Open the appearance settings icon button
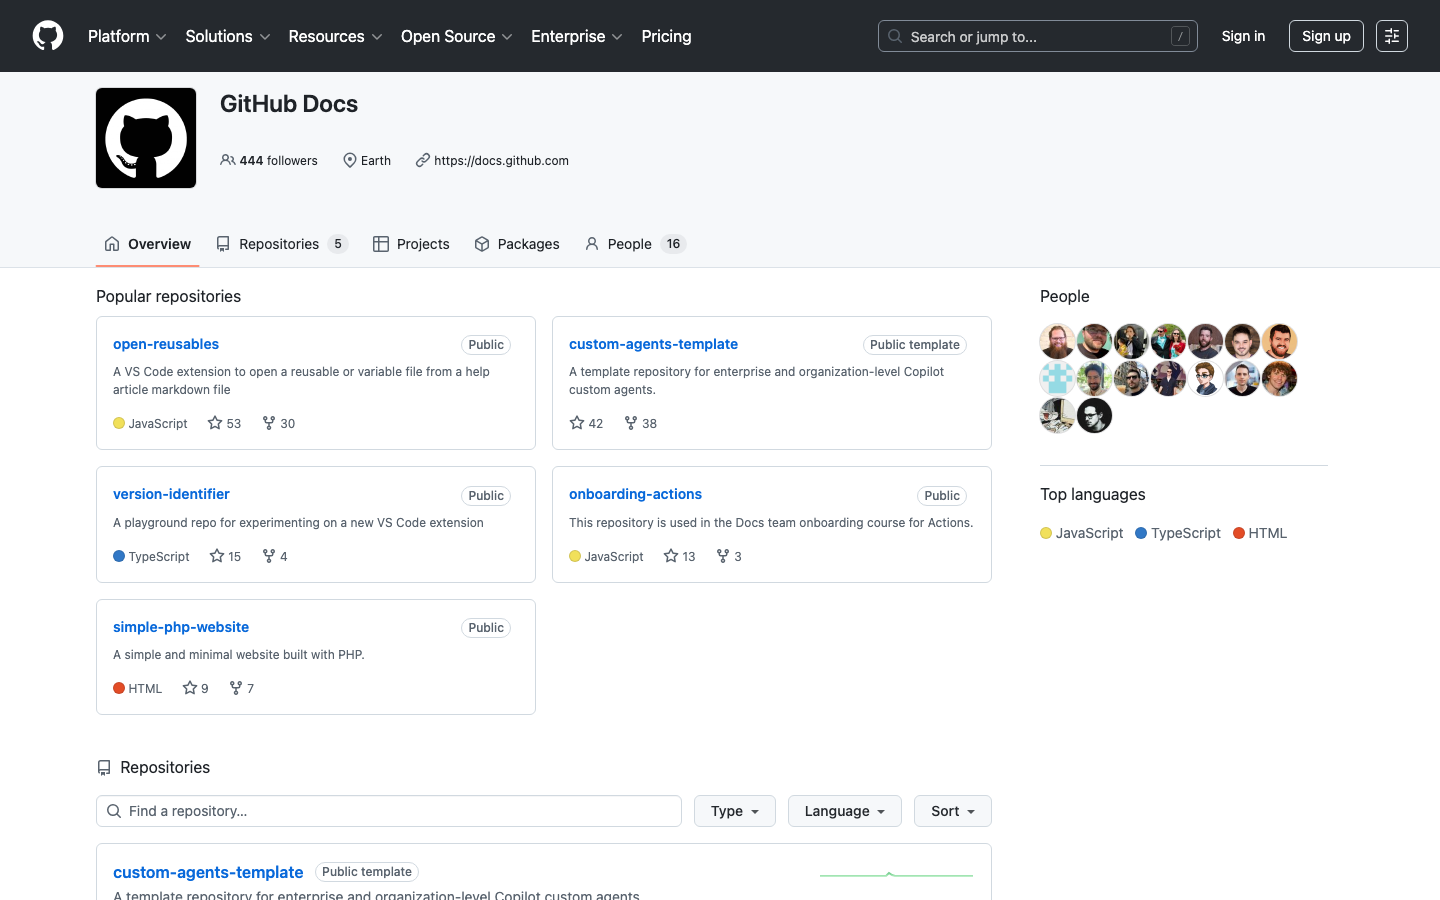The height and width of the screenshot is (900, 1440). pos(1392,36)
